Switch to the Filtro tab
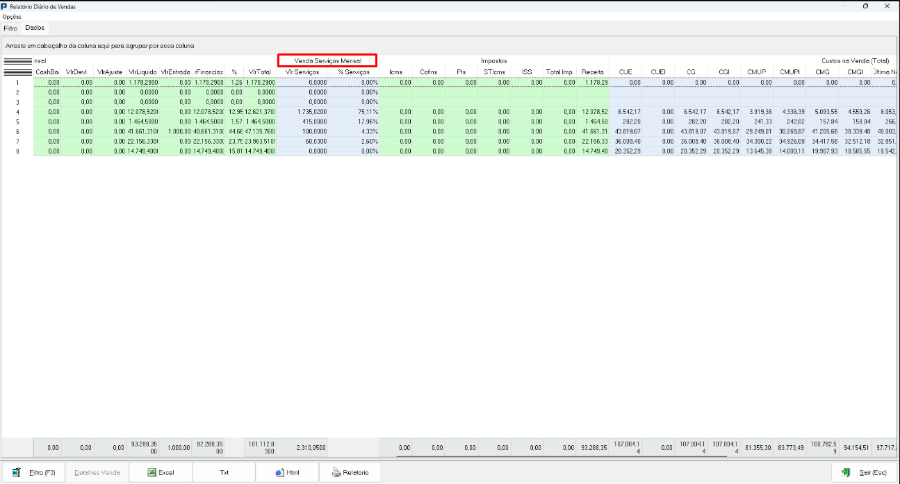Image resolution: width=900 pixels, height=484 pixels. click(10, 28)
